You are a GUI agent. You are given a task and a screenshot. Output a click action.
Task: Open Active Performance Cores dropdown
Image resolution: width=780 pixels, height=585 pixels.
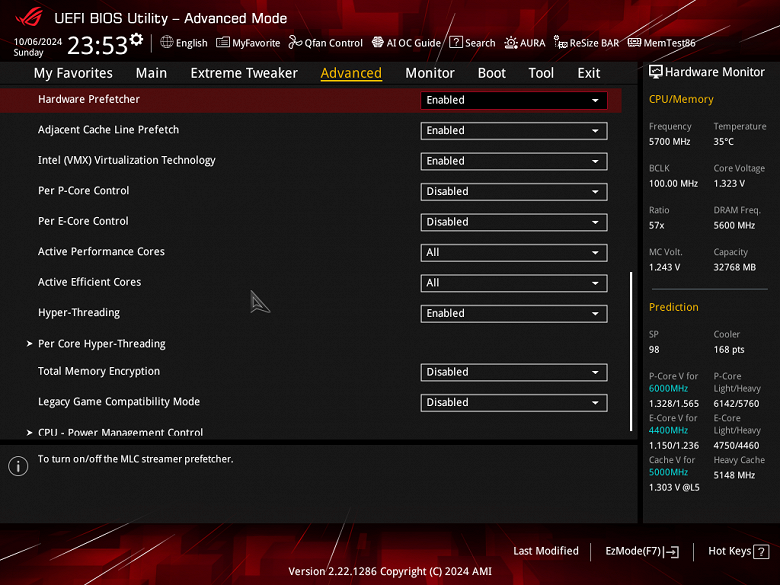(514, 253)
